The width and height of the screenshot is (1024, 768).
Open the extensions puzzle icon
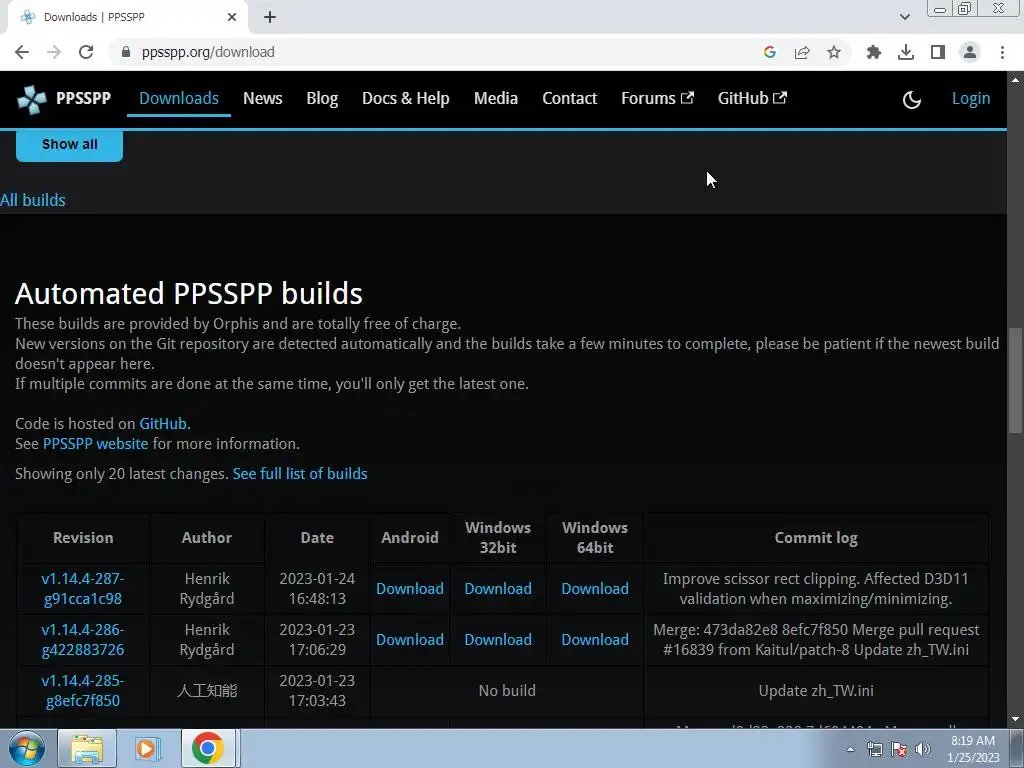click(874, 52)
